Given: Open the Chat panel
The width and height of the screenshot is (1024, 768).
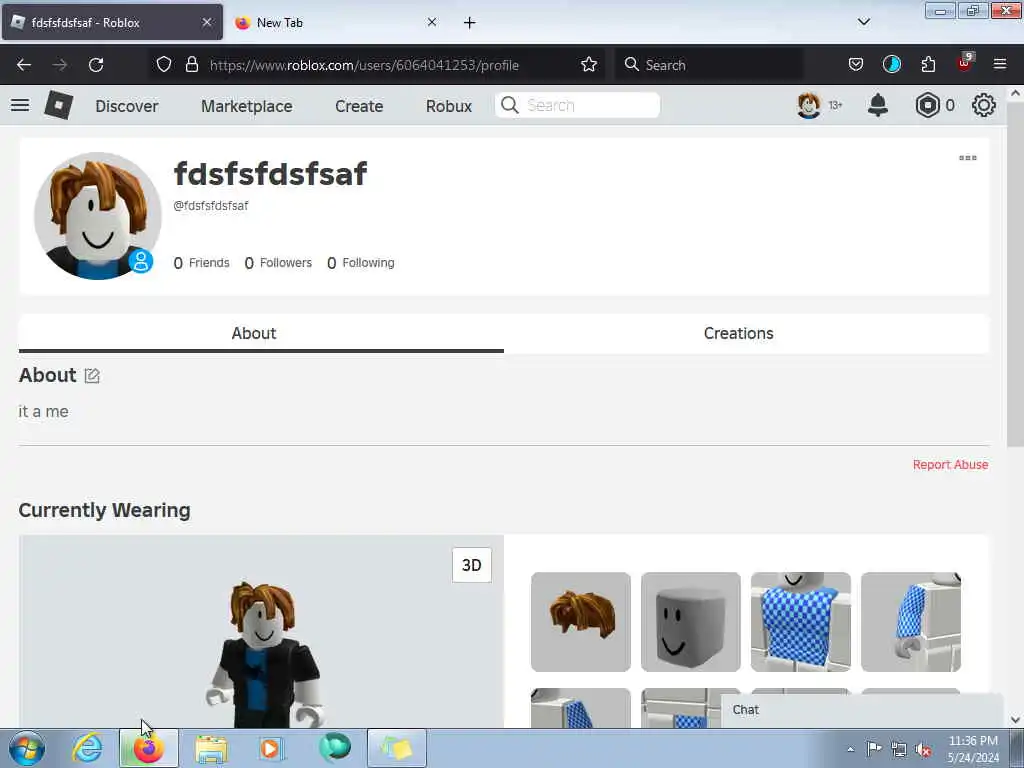Looking at the screenshot, I should coord(862,710).
